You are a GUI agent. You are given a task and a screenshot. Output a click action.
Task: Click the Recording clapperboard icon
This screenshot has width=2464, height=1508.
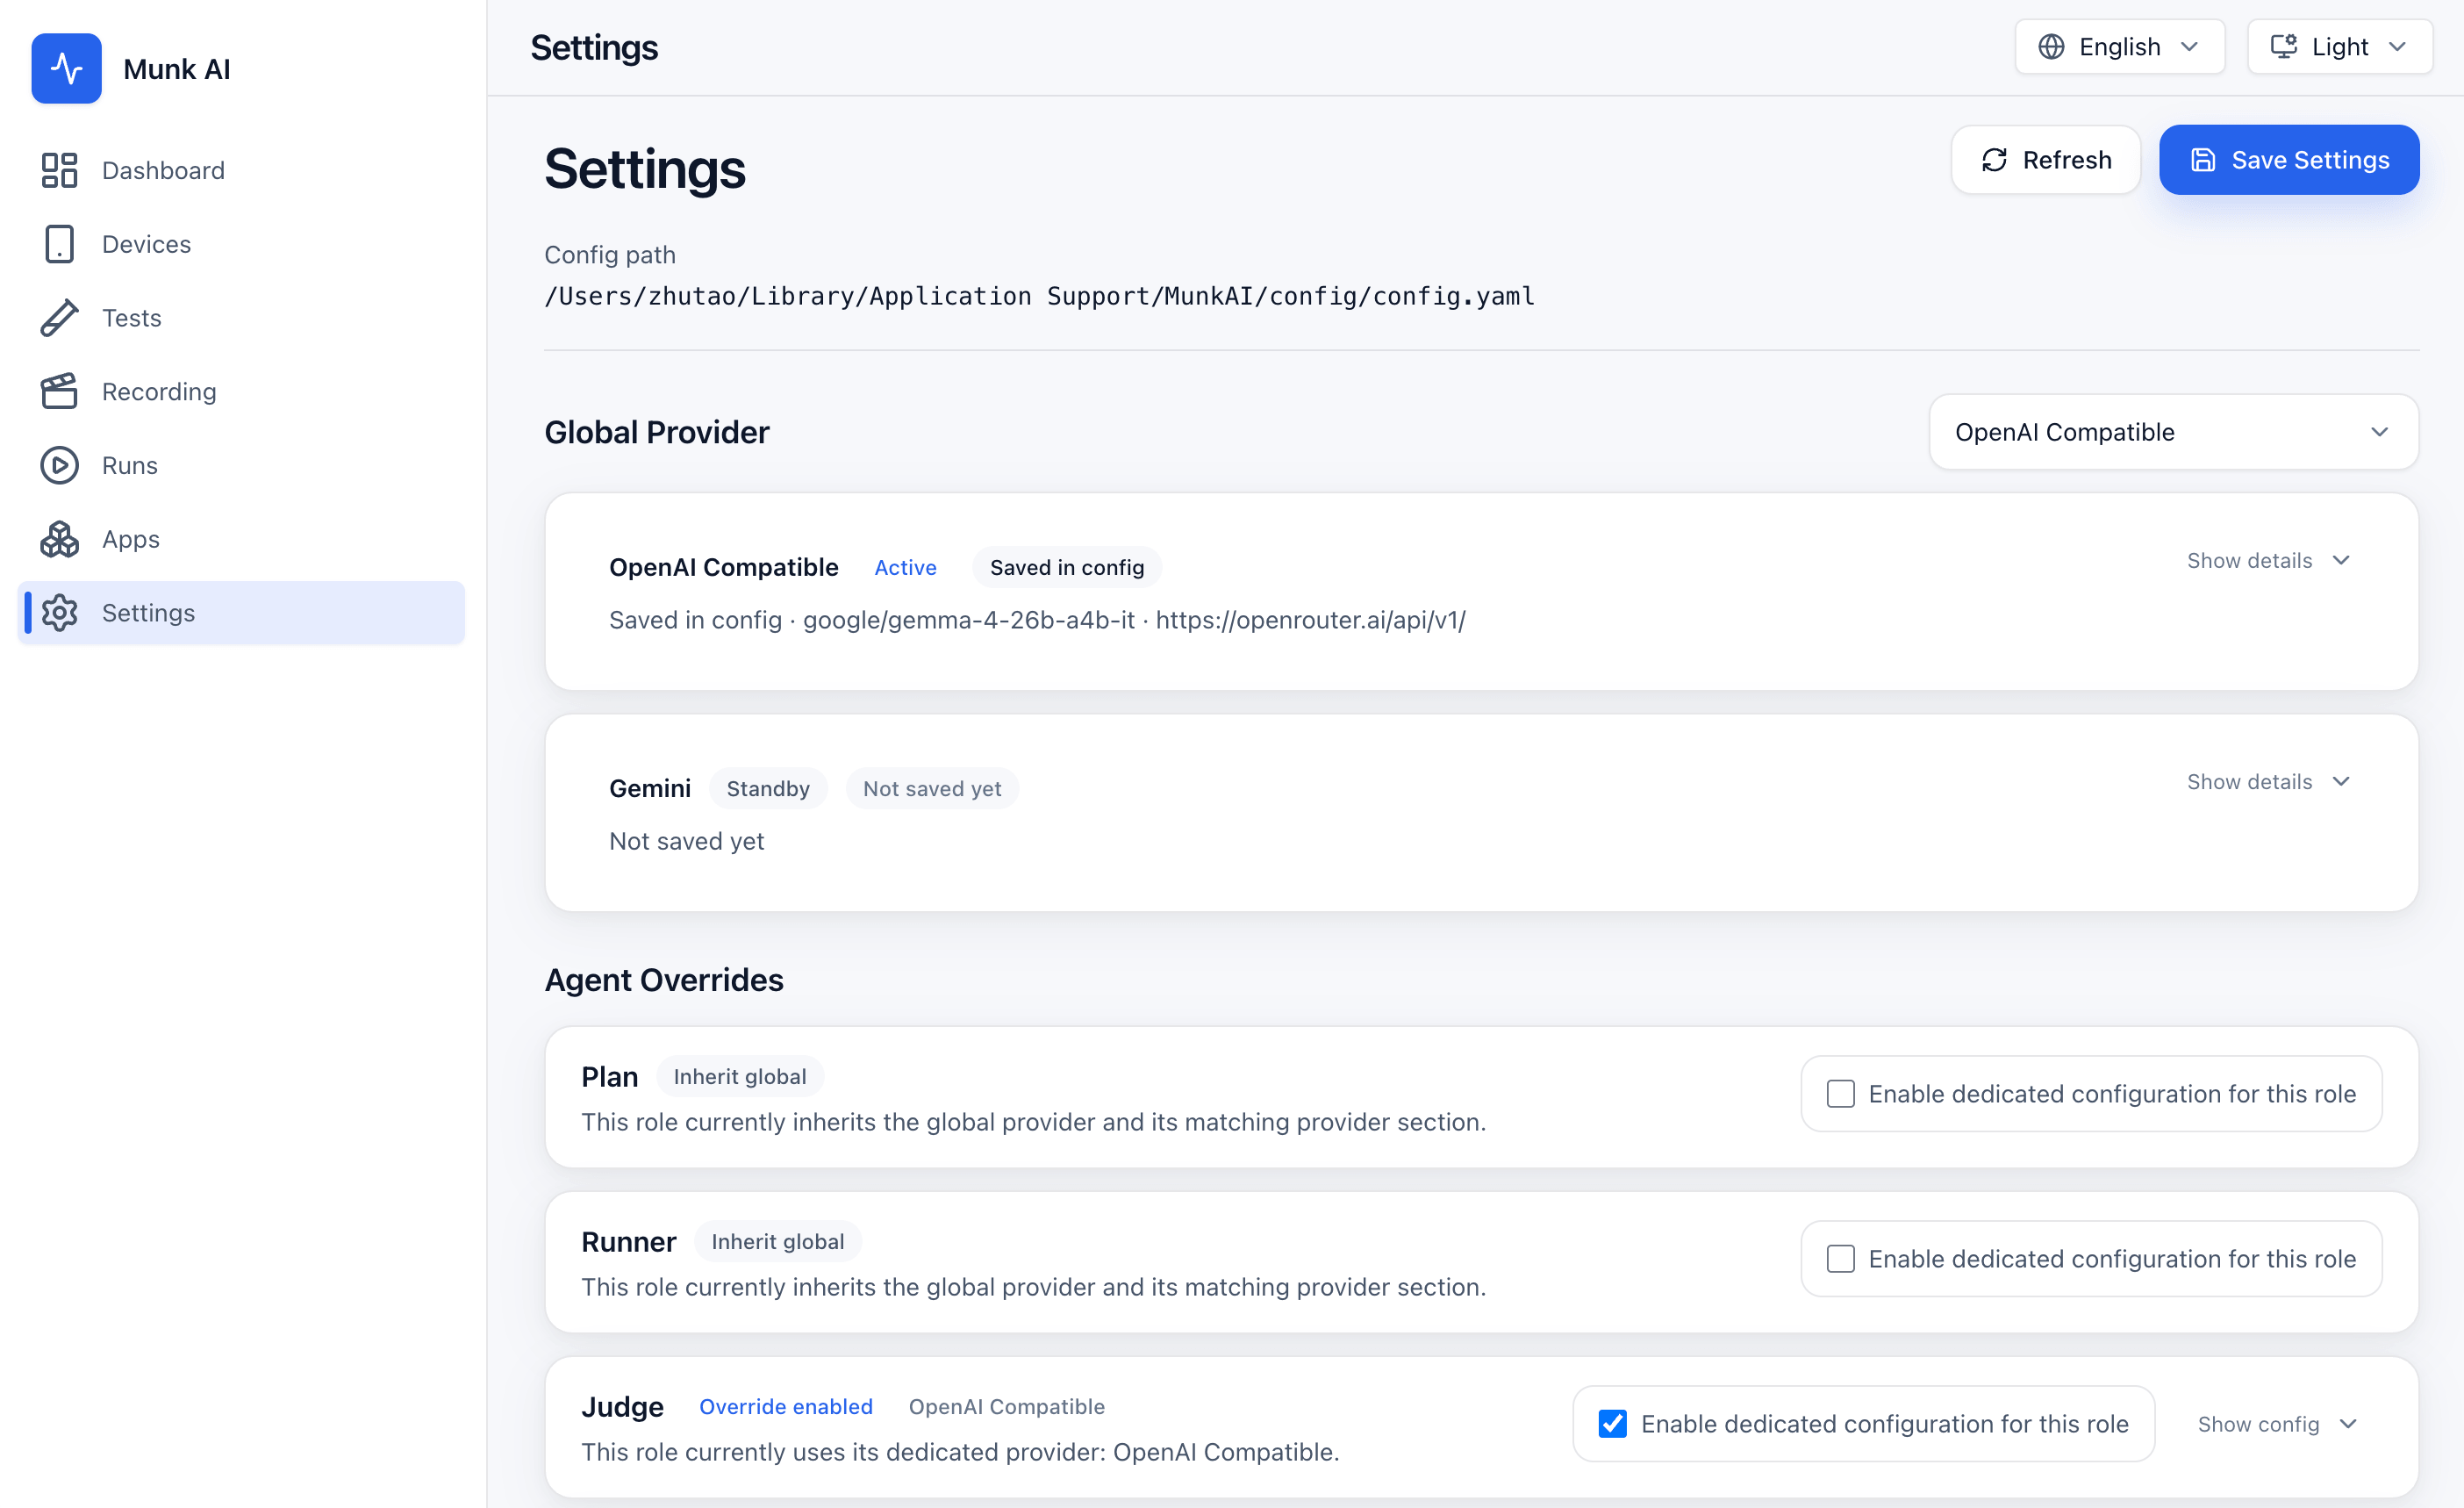(59, 391)
